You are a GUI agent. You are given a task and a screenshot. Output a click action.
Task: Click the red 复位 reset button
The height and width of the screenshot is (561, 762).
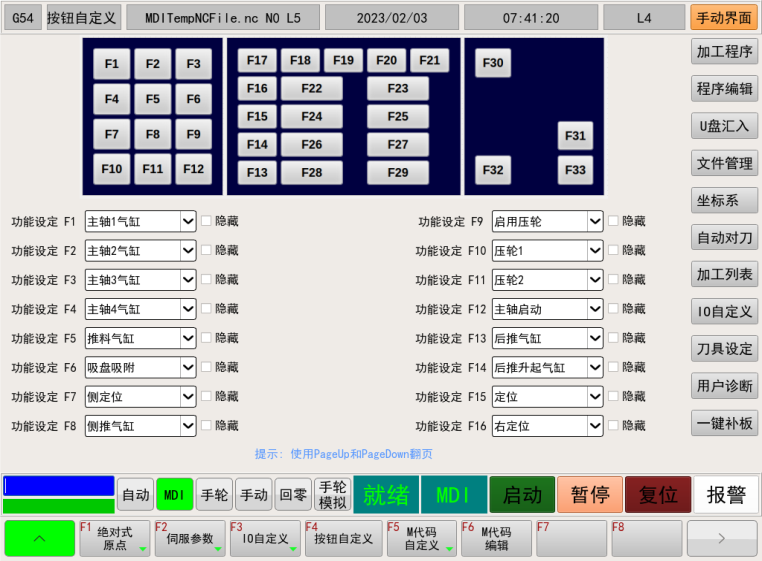point(657,494)
